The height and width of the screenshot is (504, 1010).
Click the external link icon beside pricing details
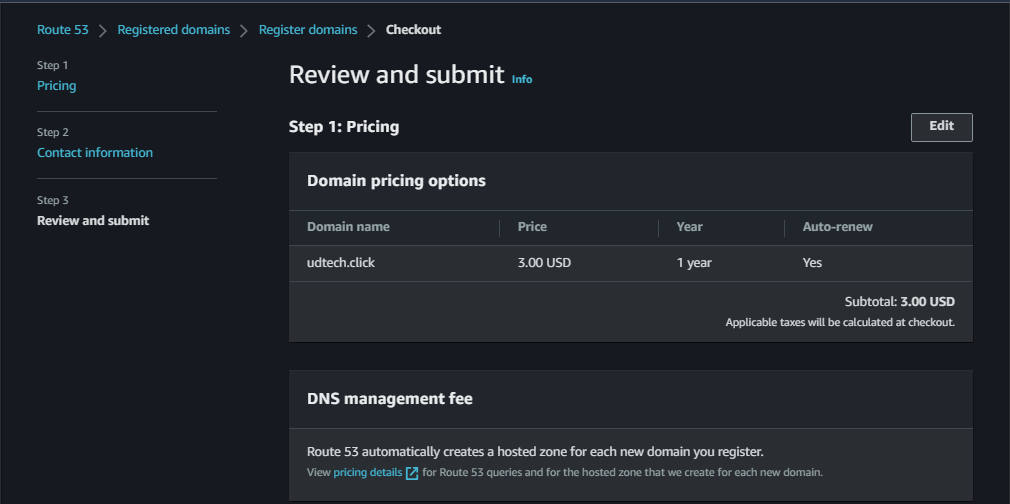click(x=412, y=472)
